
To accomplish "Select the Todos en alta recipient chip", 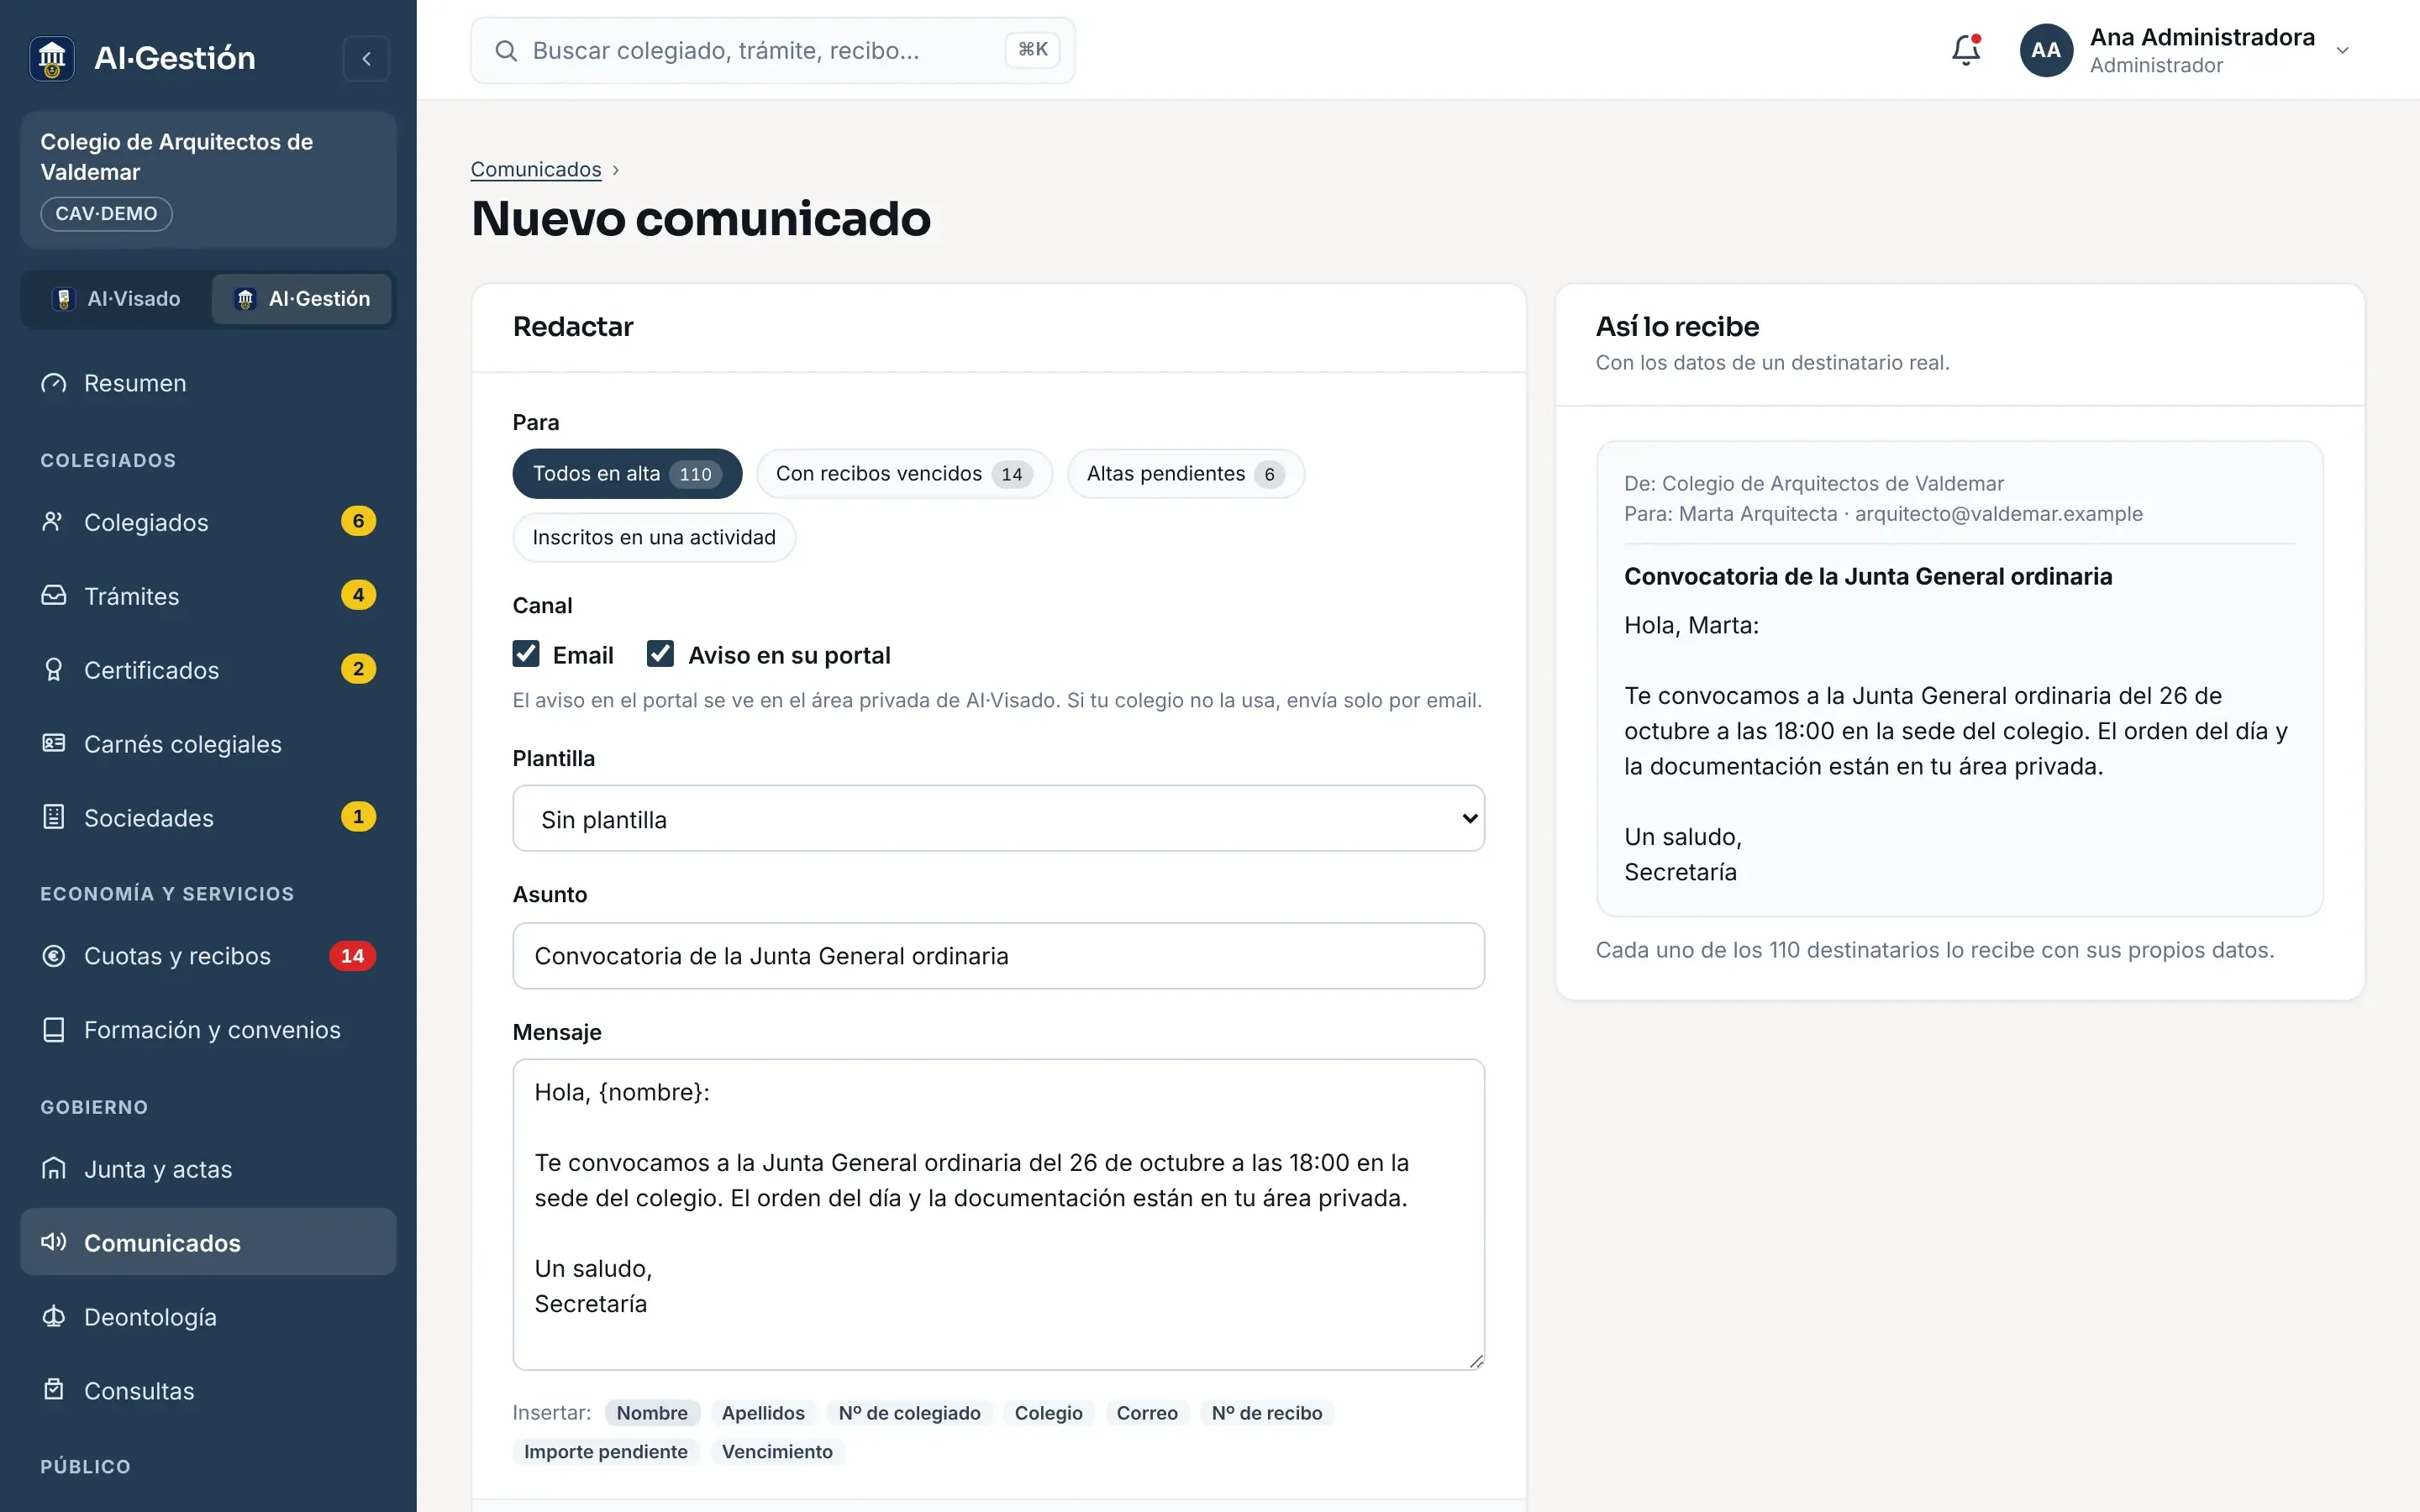I will tap(627, 474).
